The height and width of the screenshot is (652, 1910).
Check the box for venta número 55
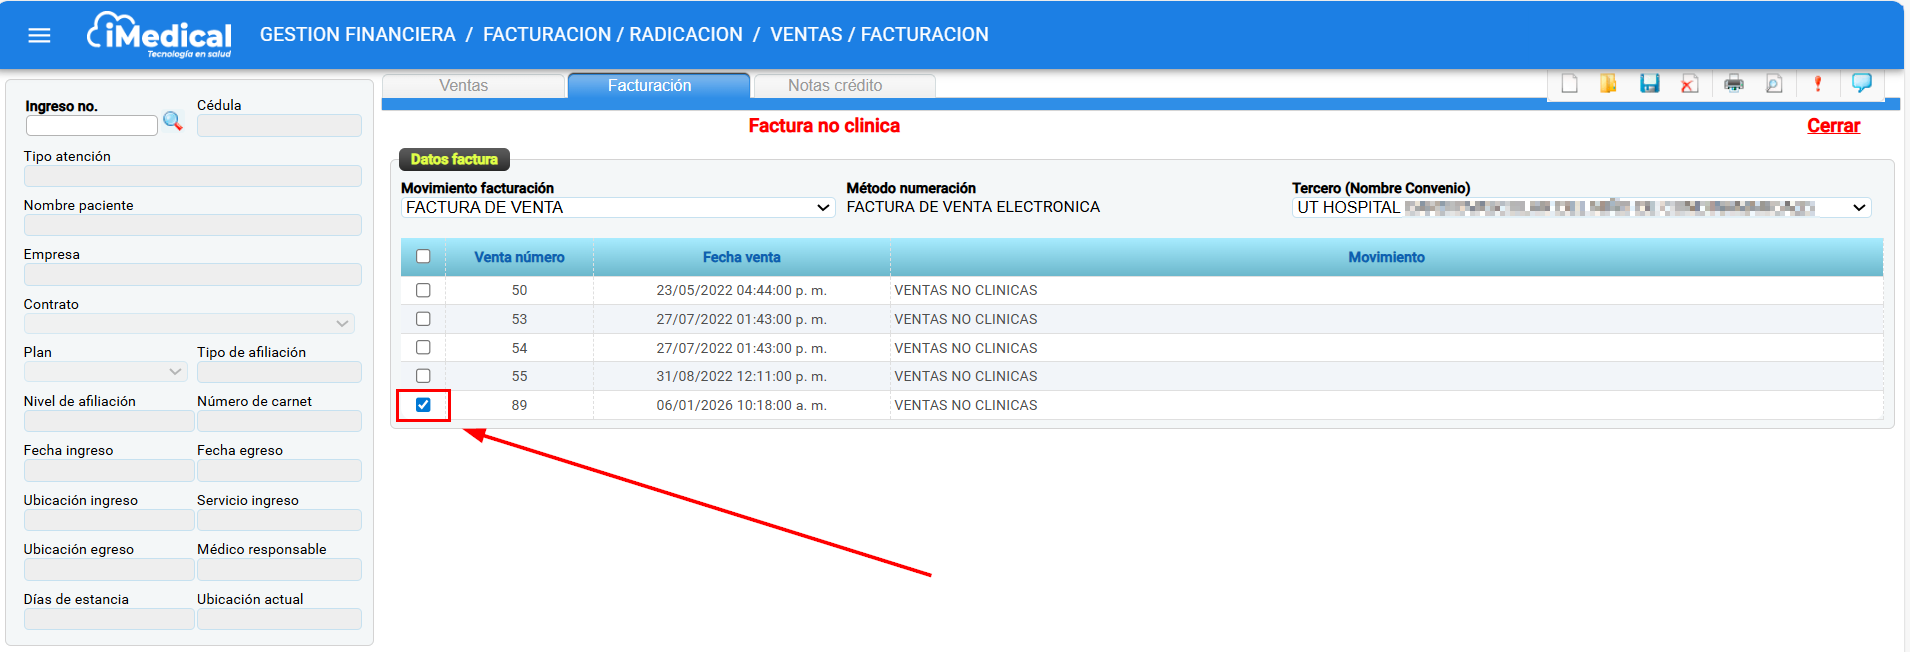click(423, 376)
